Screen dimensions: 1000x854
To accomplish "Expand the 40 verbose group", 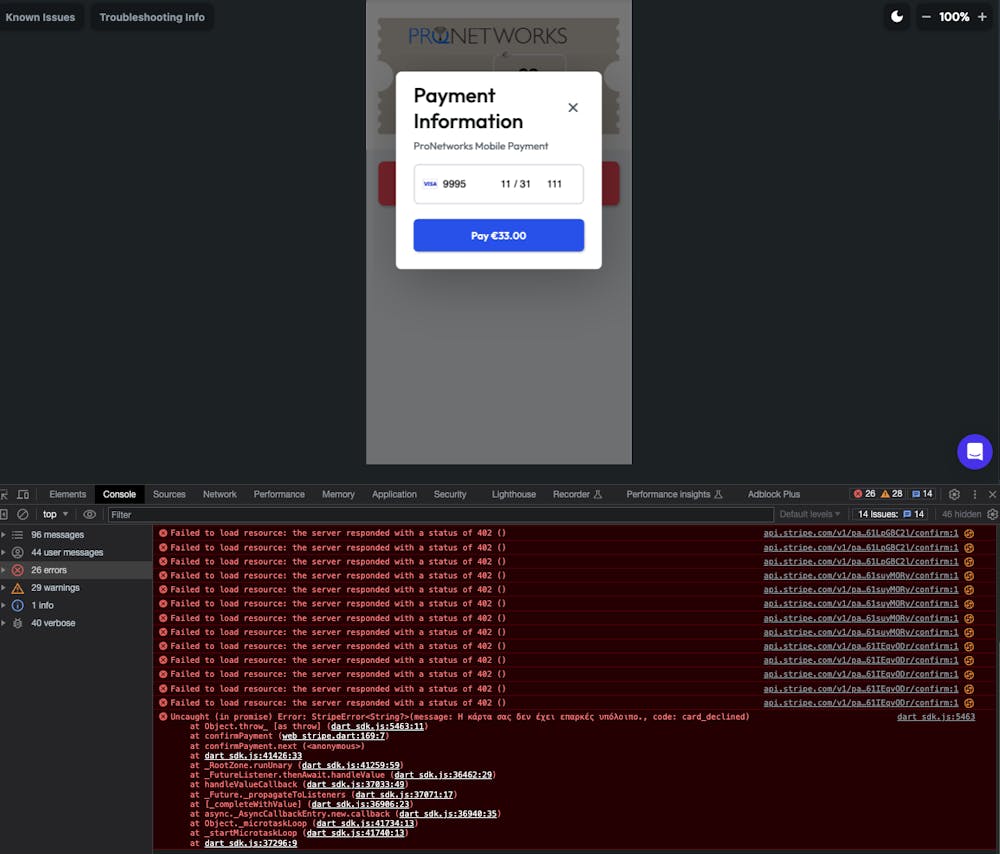I will 4,623.
